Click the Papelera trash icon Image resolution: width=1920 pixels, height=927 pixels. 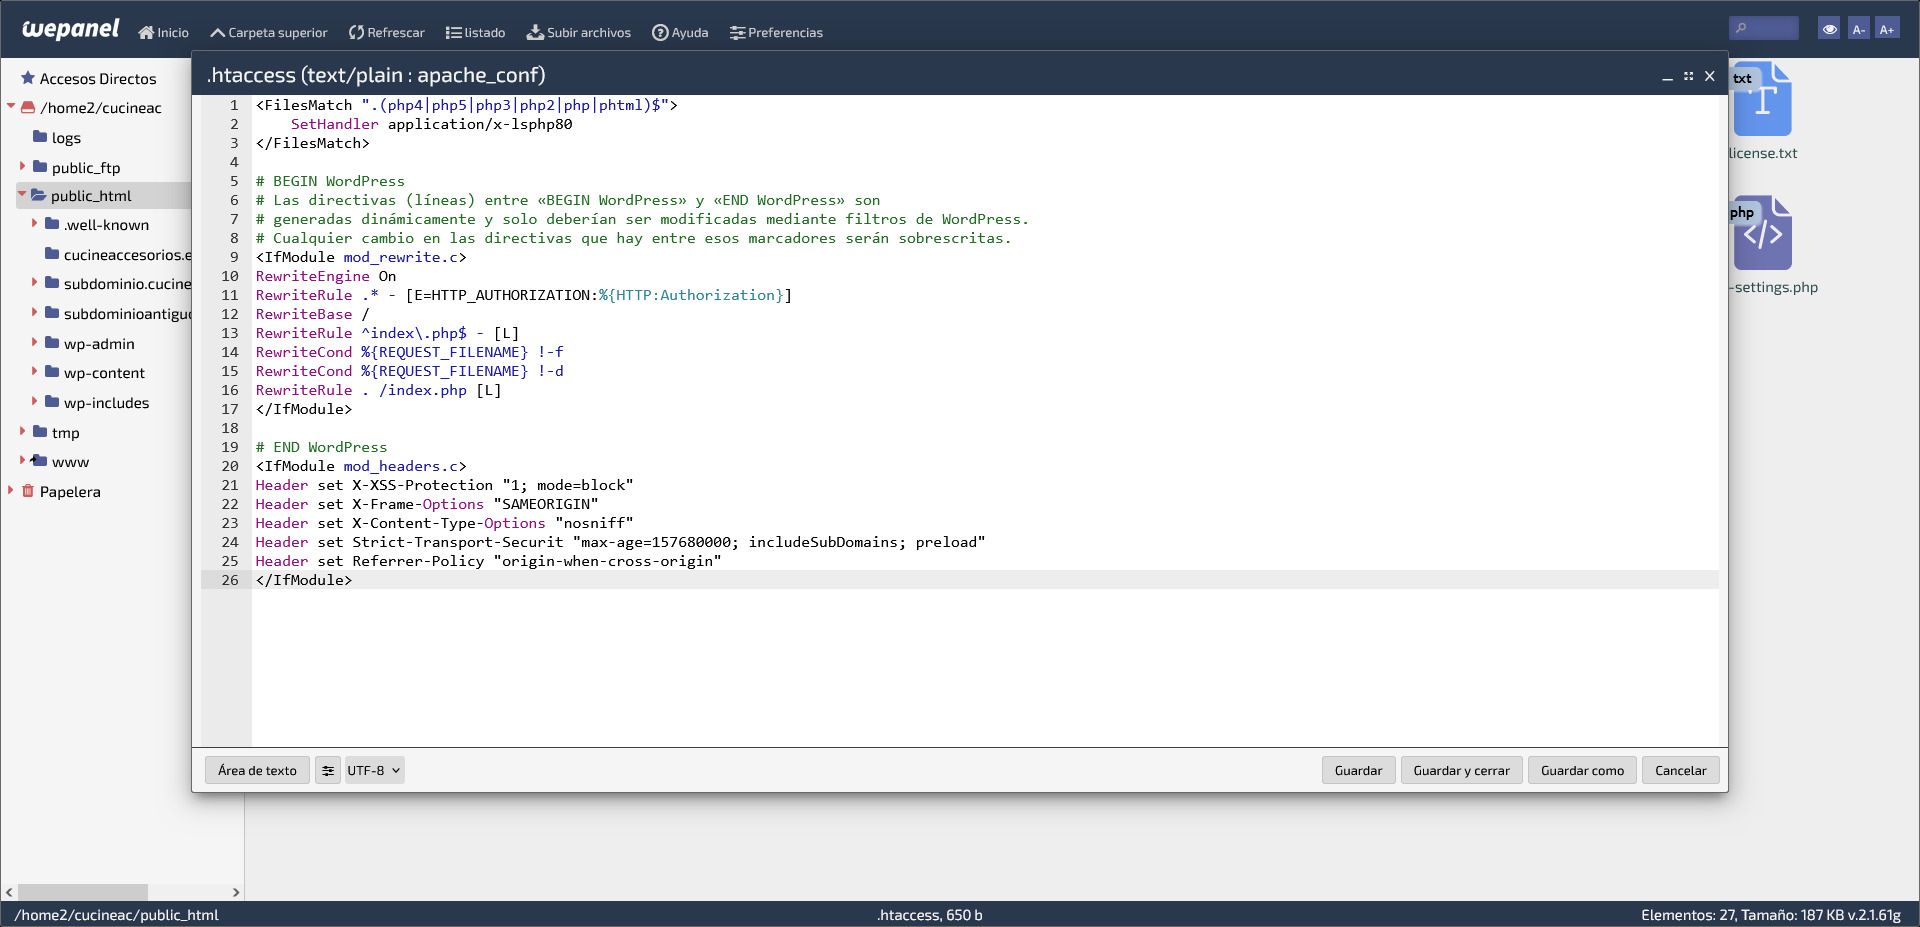28,490
